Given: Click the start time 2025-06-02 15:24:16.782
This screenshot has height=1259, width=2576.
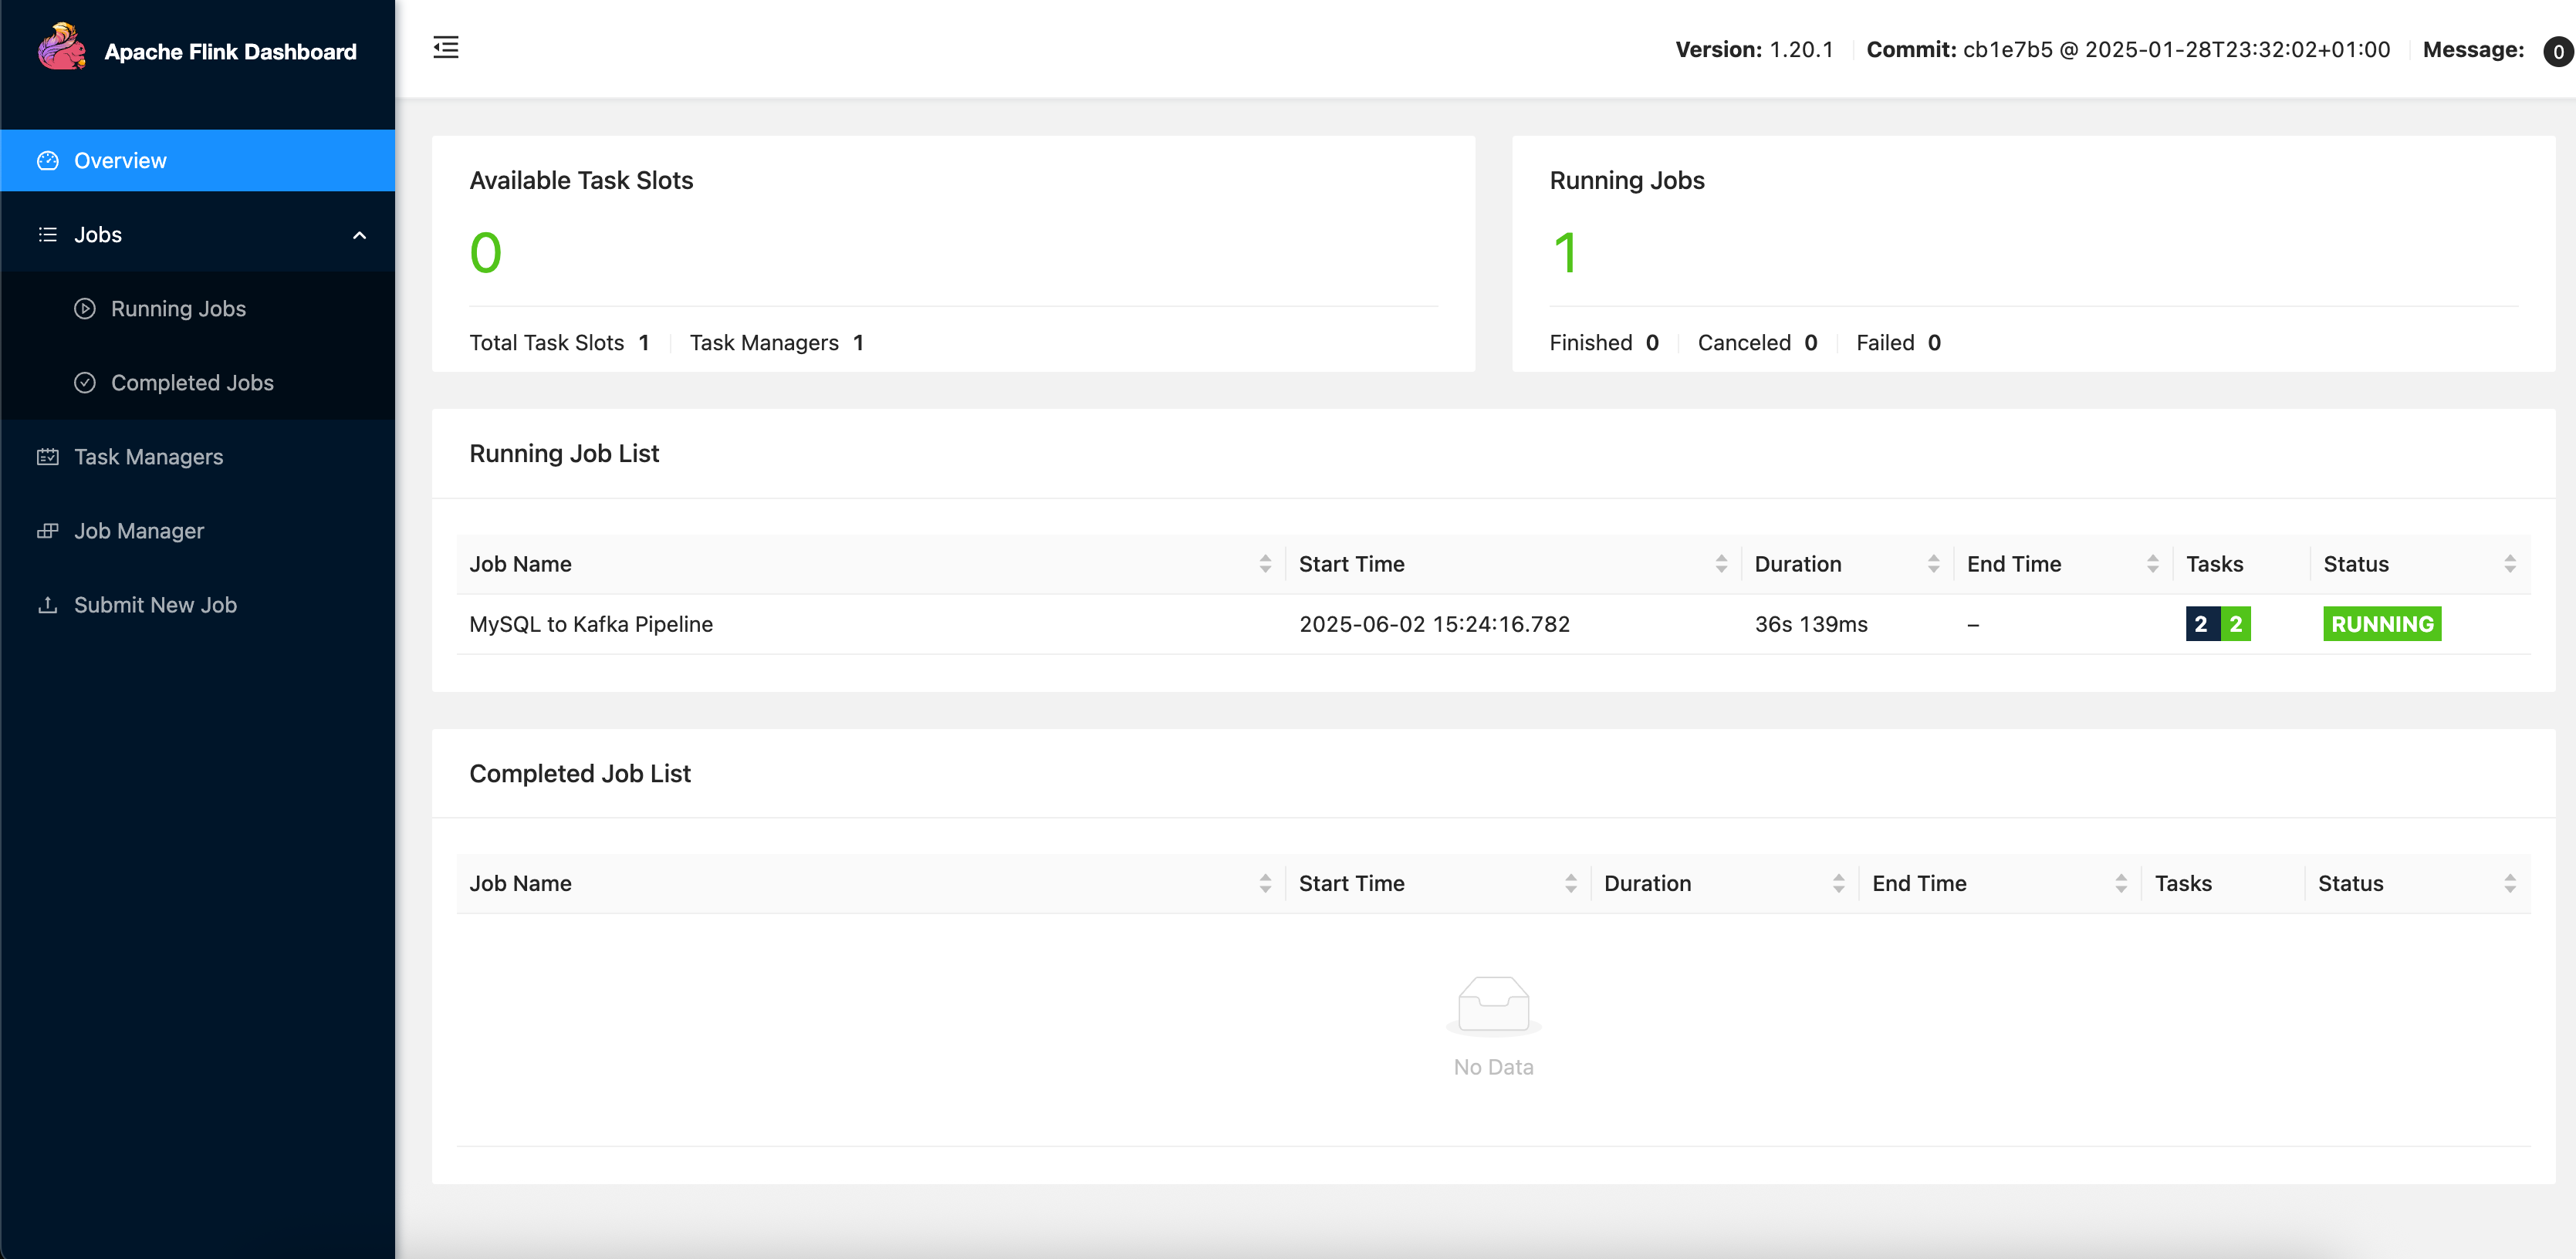Looking at the screenshot, I should 1434,624.
